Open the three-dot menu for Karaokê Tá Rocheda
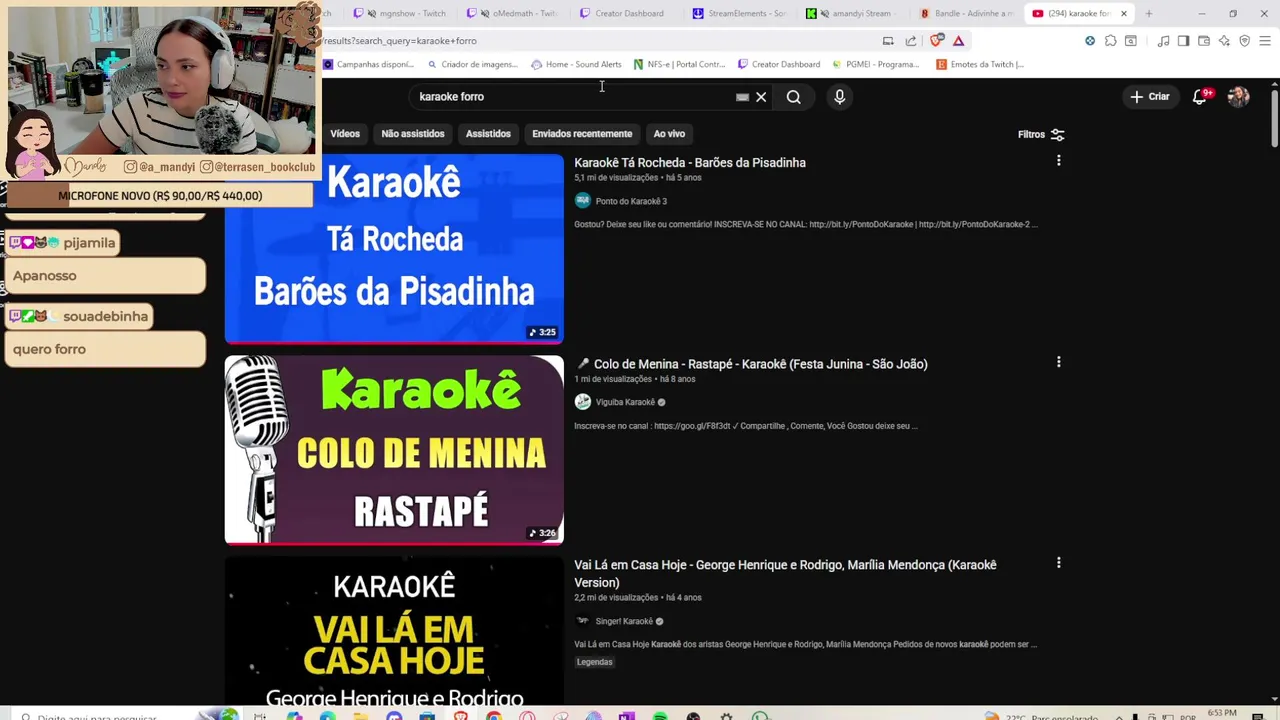The height and width of the screenshot is (720, 1280). click(1058, 161)
